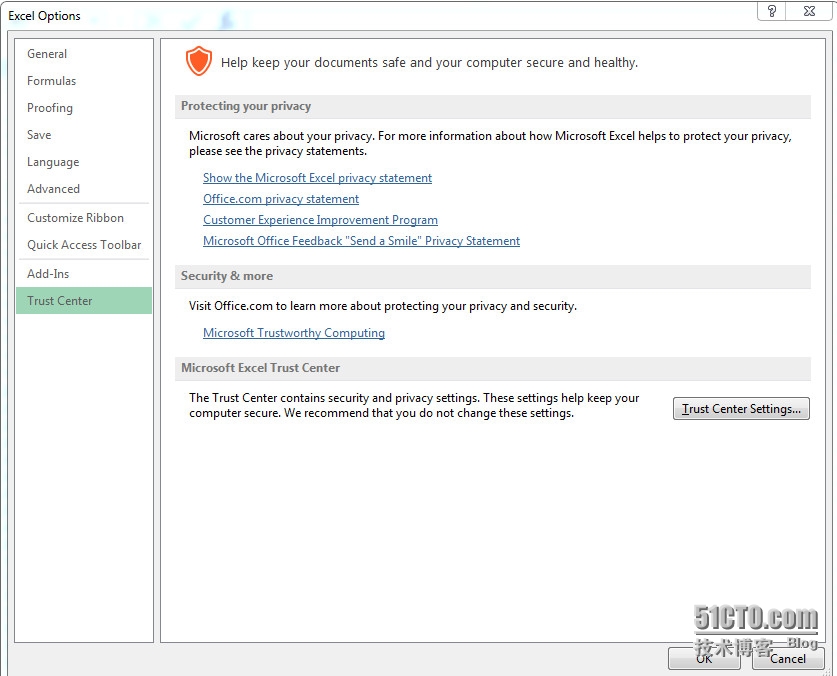The width and height of the screenshot is (837, 676).
Task: Open Microsoft Trustworthy Computing link
Action: click(x=294, y=333)
